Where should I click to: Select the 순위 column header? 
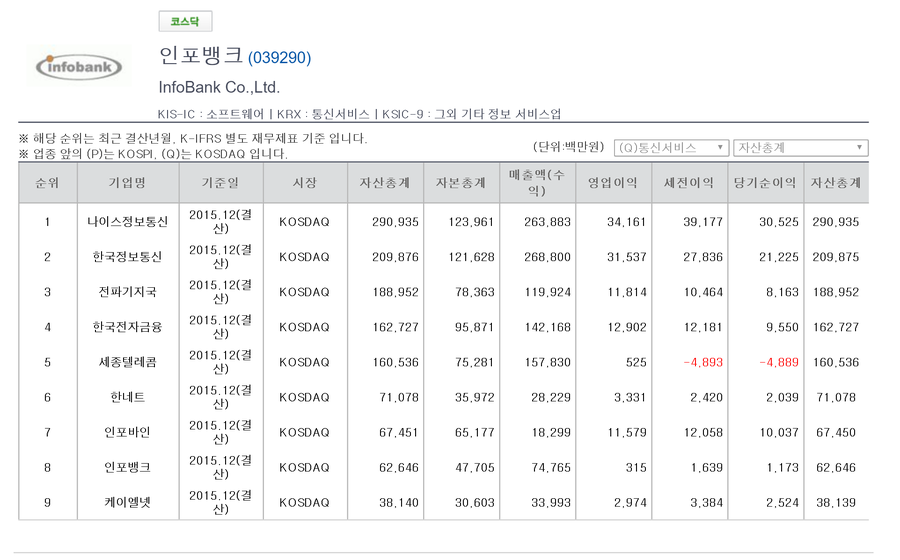click(x=48, y=183)
